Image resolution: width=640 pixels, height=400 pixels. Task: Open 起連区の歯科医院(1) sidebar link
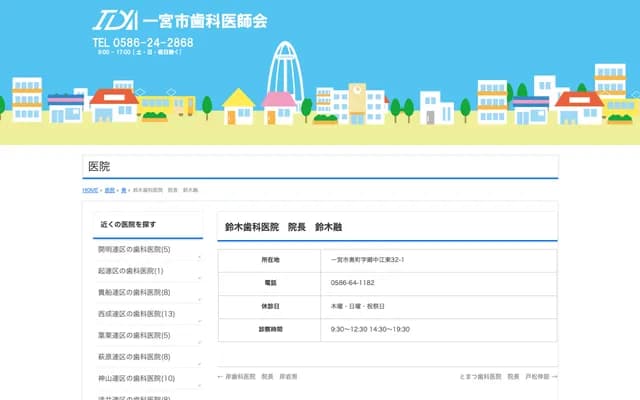(x=131, y=271)
